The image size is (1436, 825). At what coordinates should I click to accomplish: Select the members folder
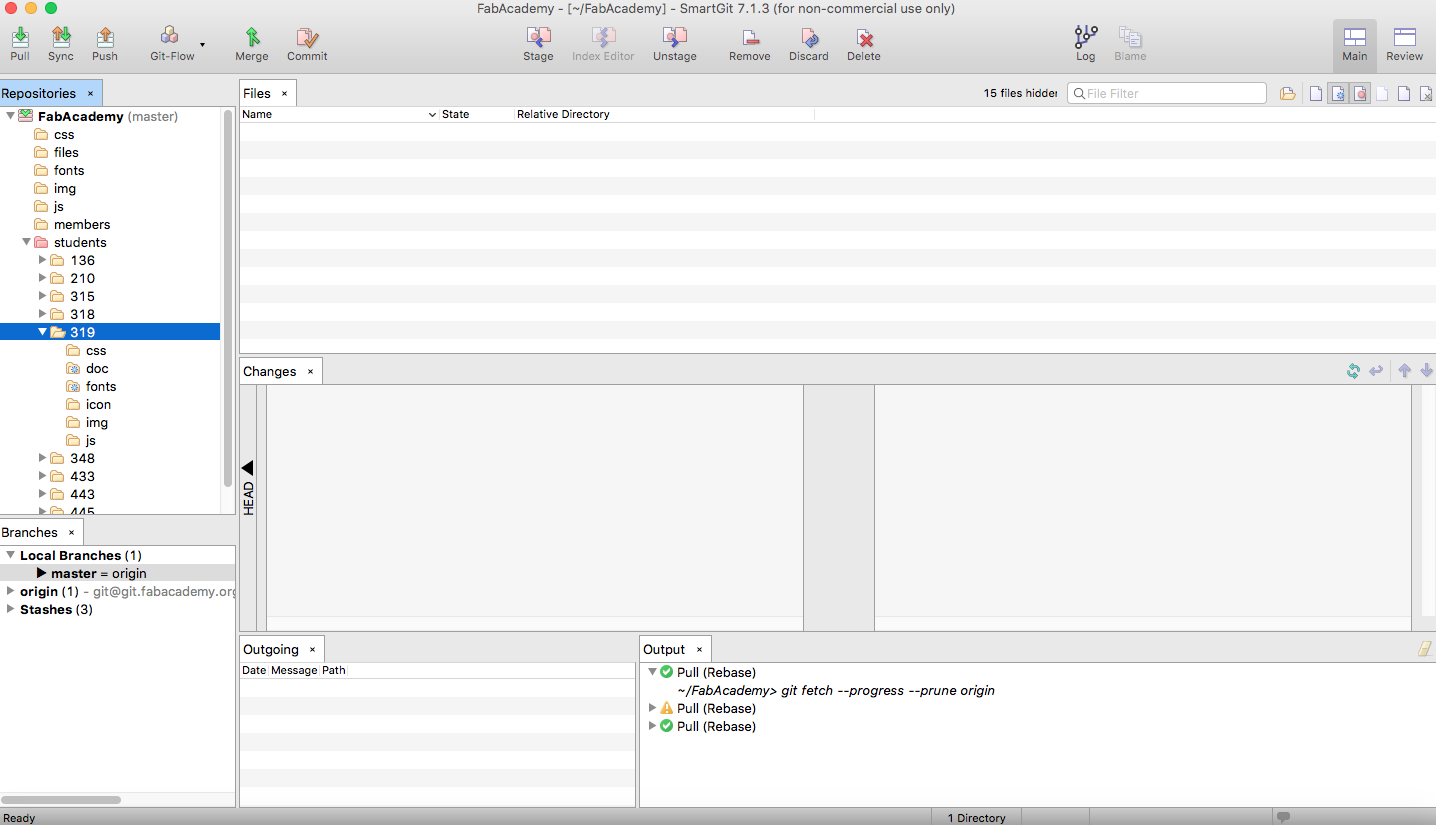pos(82,224)
